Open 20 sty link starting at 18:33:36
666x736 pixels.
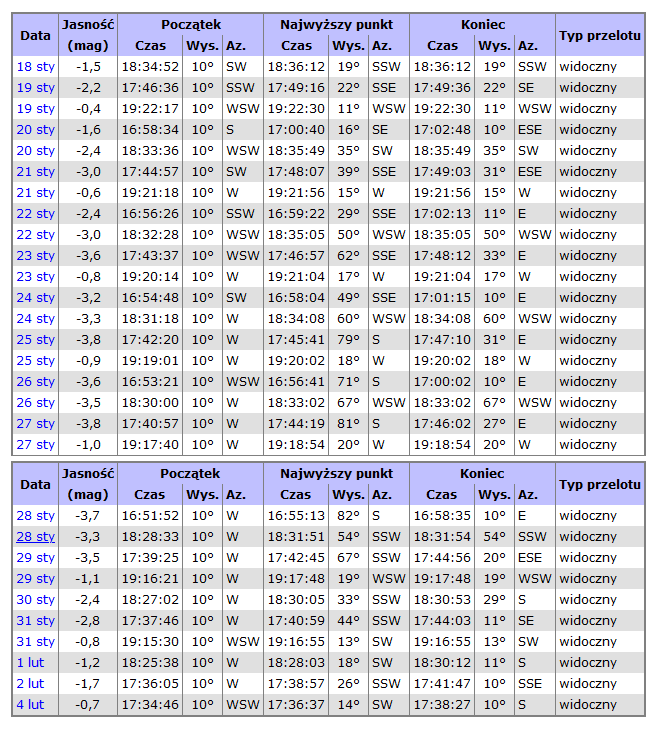36,151
